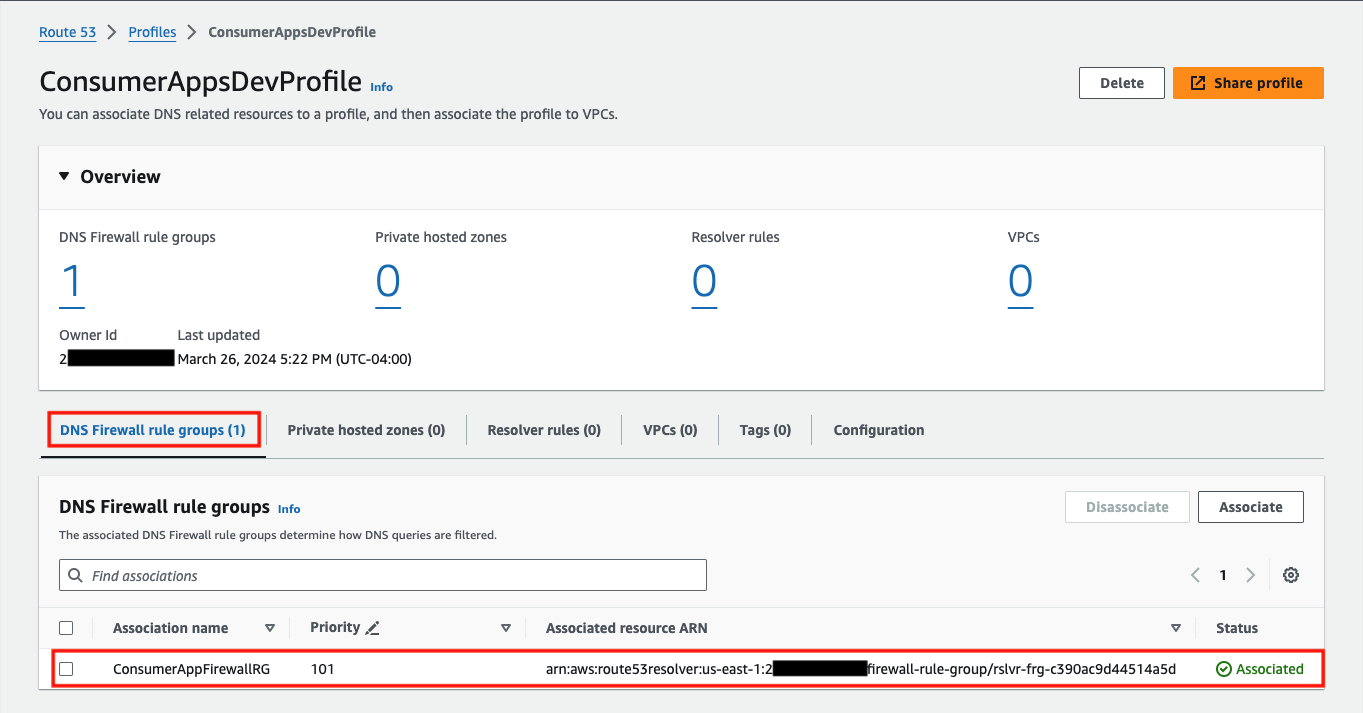The height and width of the screenshot is (713, 1363).
Task: Go to next page arrow
Action: 1250,575
